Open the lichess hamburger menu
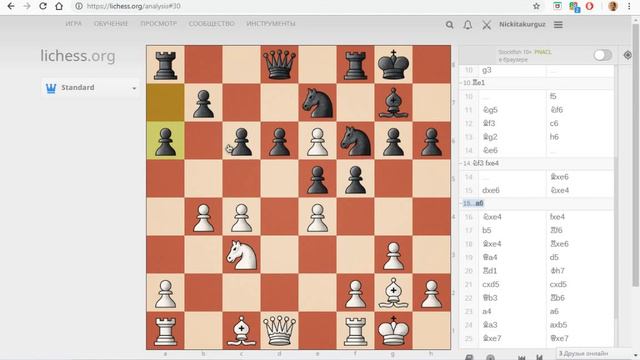 coord(558,25)
